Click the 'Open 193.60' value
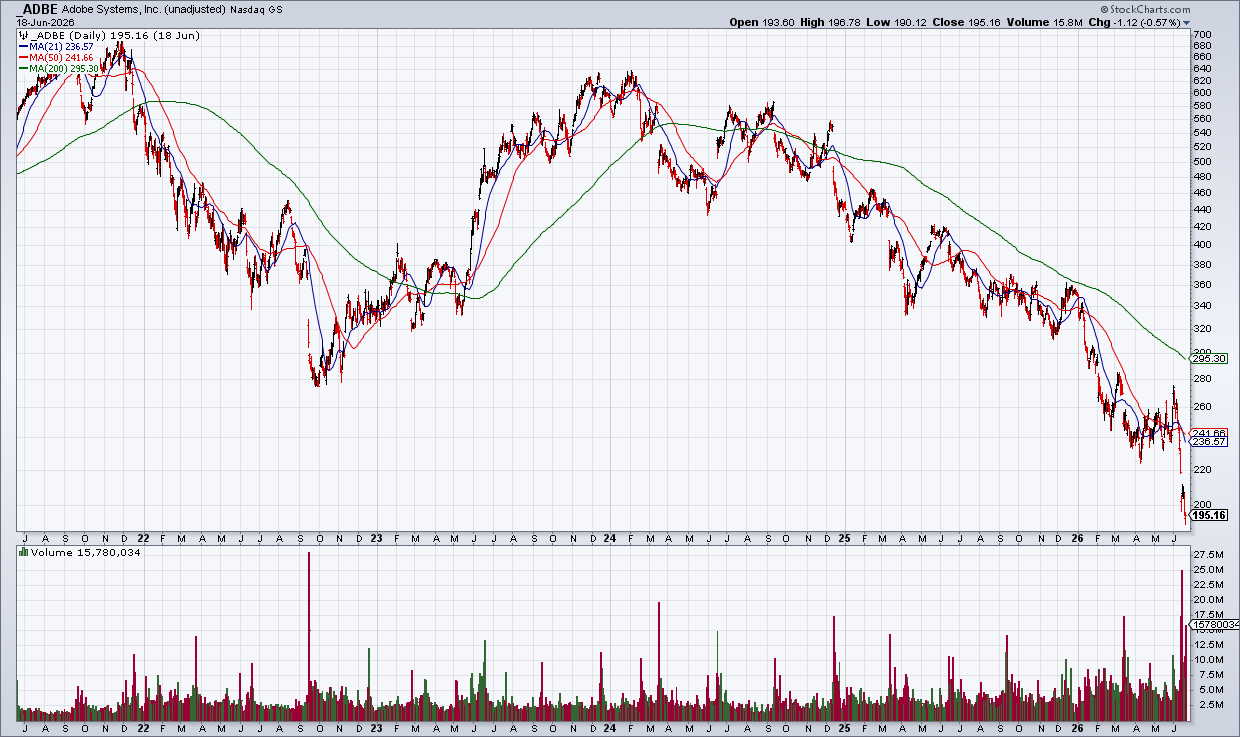1240x737 pixels. click(x=762, y=22)
